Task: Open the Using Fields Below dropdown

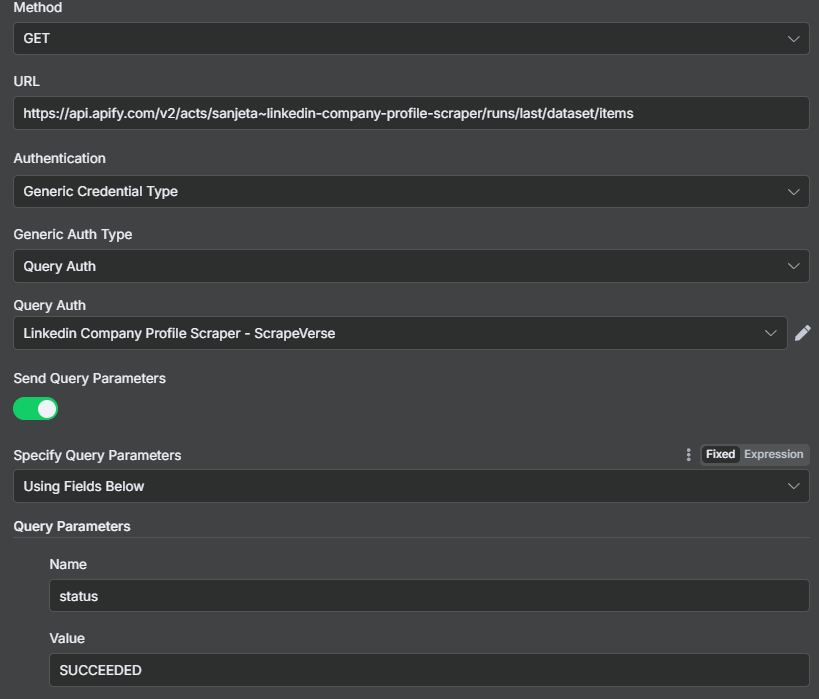Action: tap(411, 486)
